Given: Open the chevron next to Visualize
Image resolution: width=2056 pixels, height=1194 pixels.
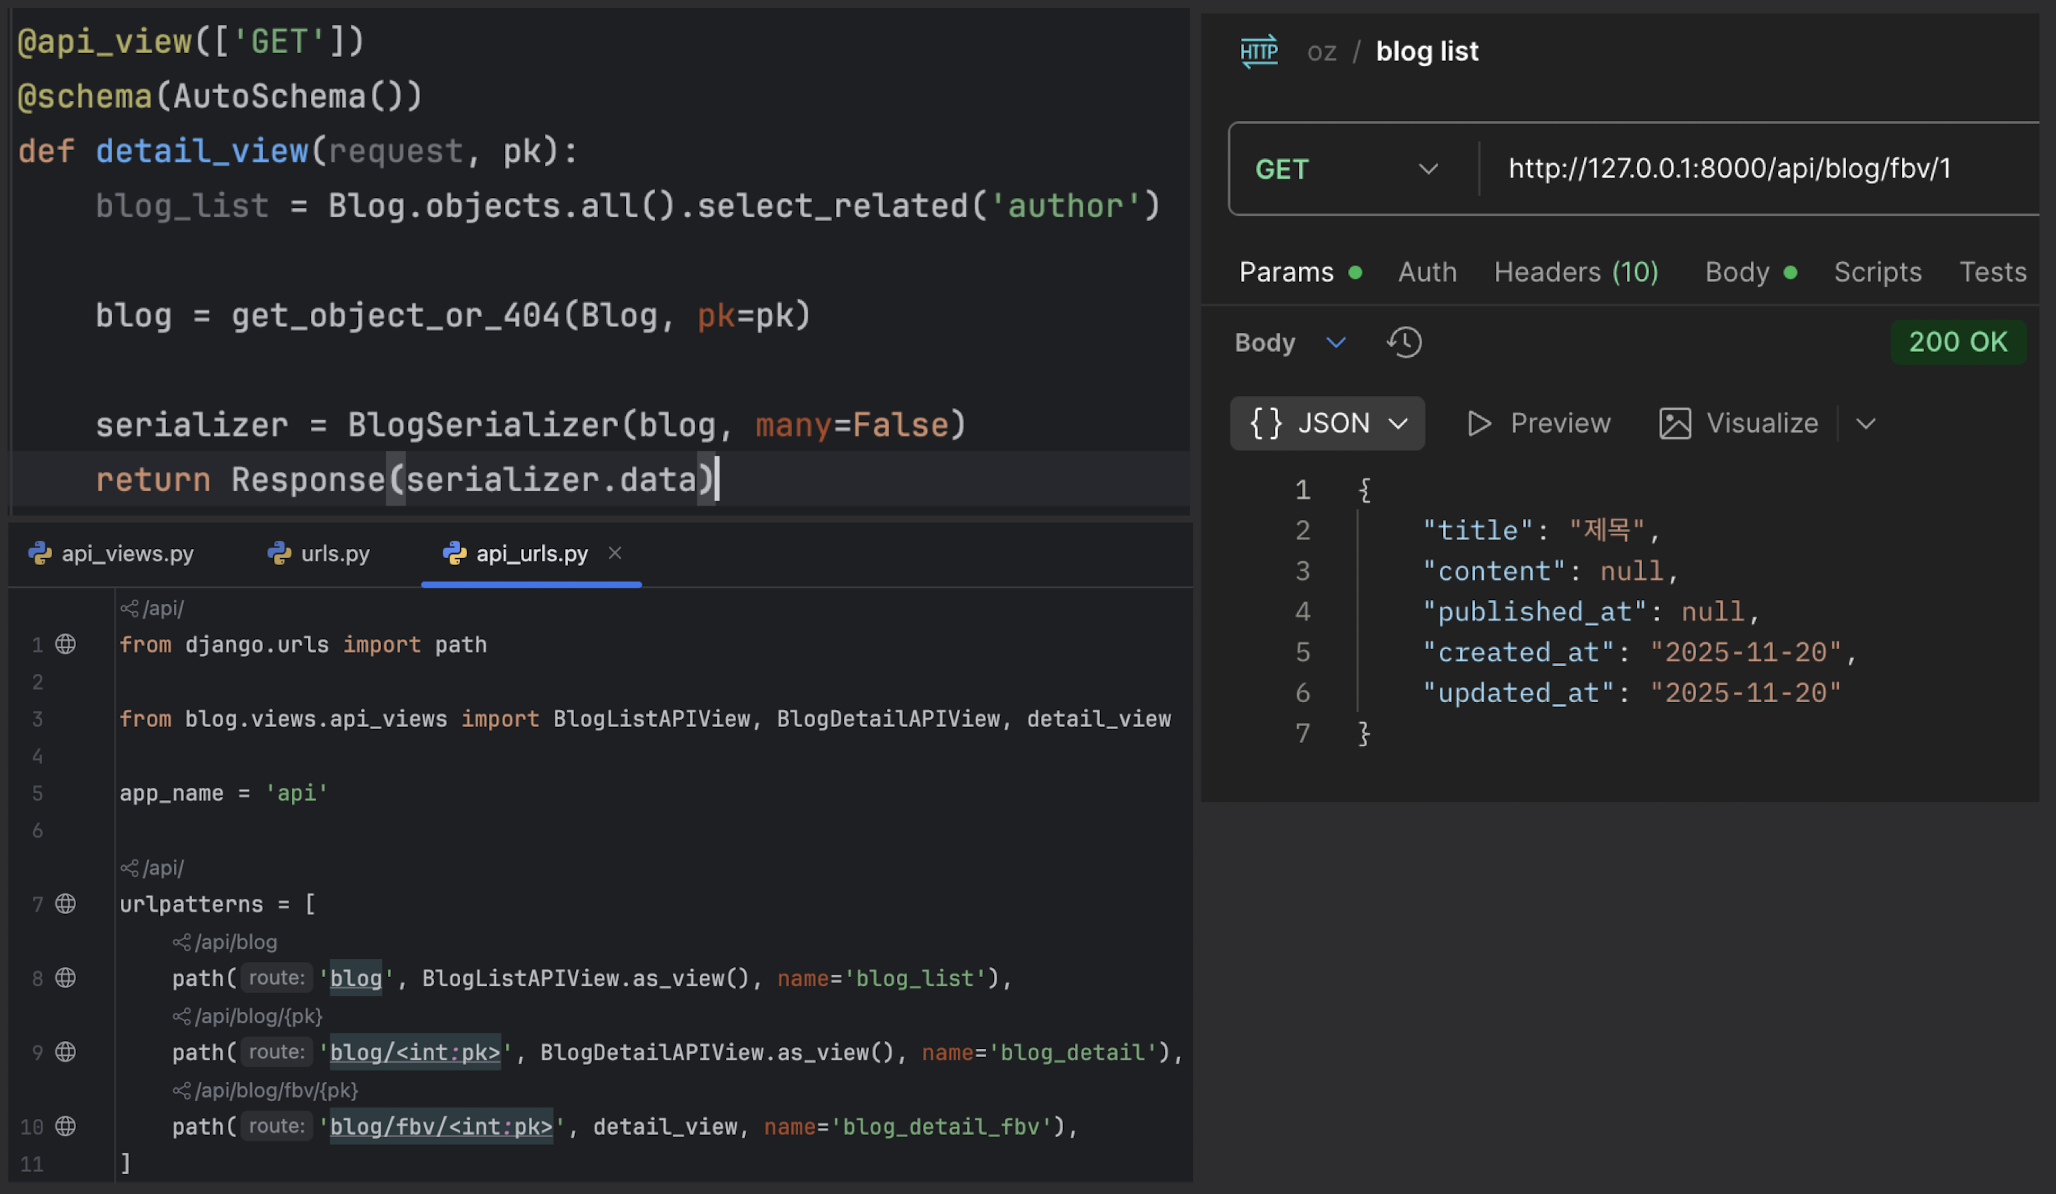Looking at the screenshot, I should pyautogui.click(x=1866, y=423).
